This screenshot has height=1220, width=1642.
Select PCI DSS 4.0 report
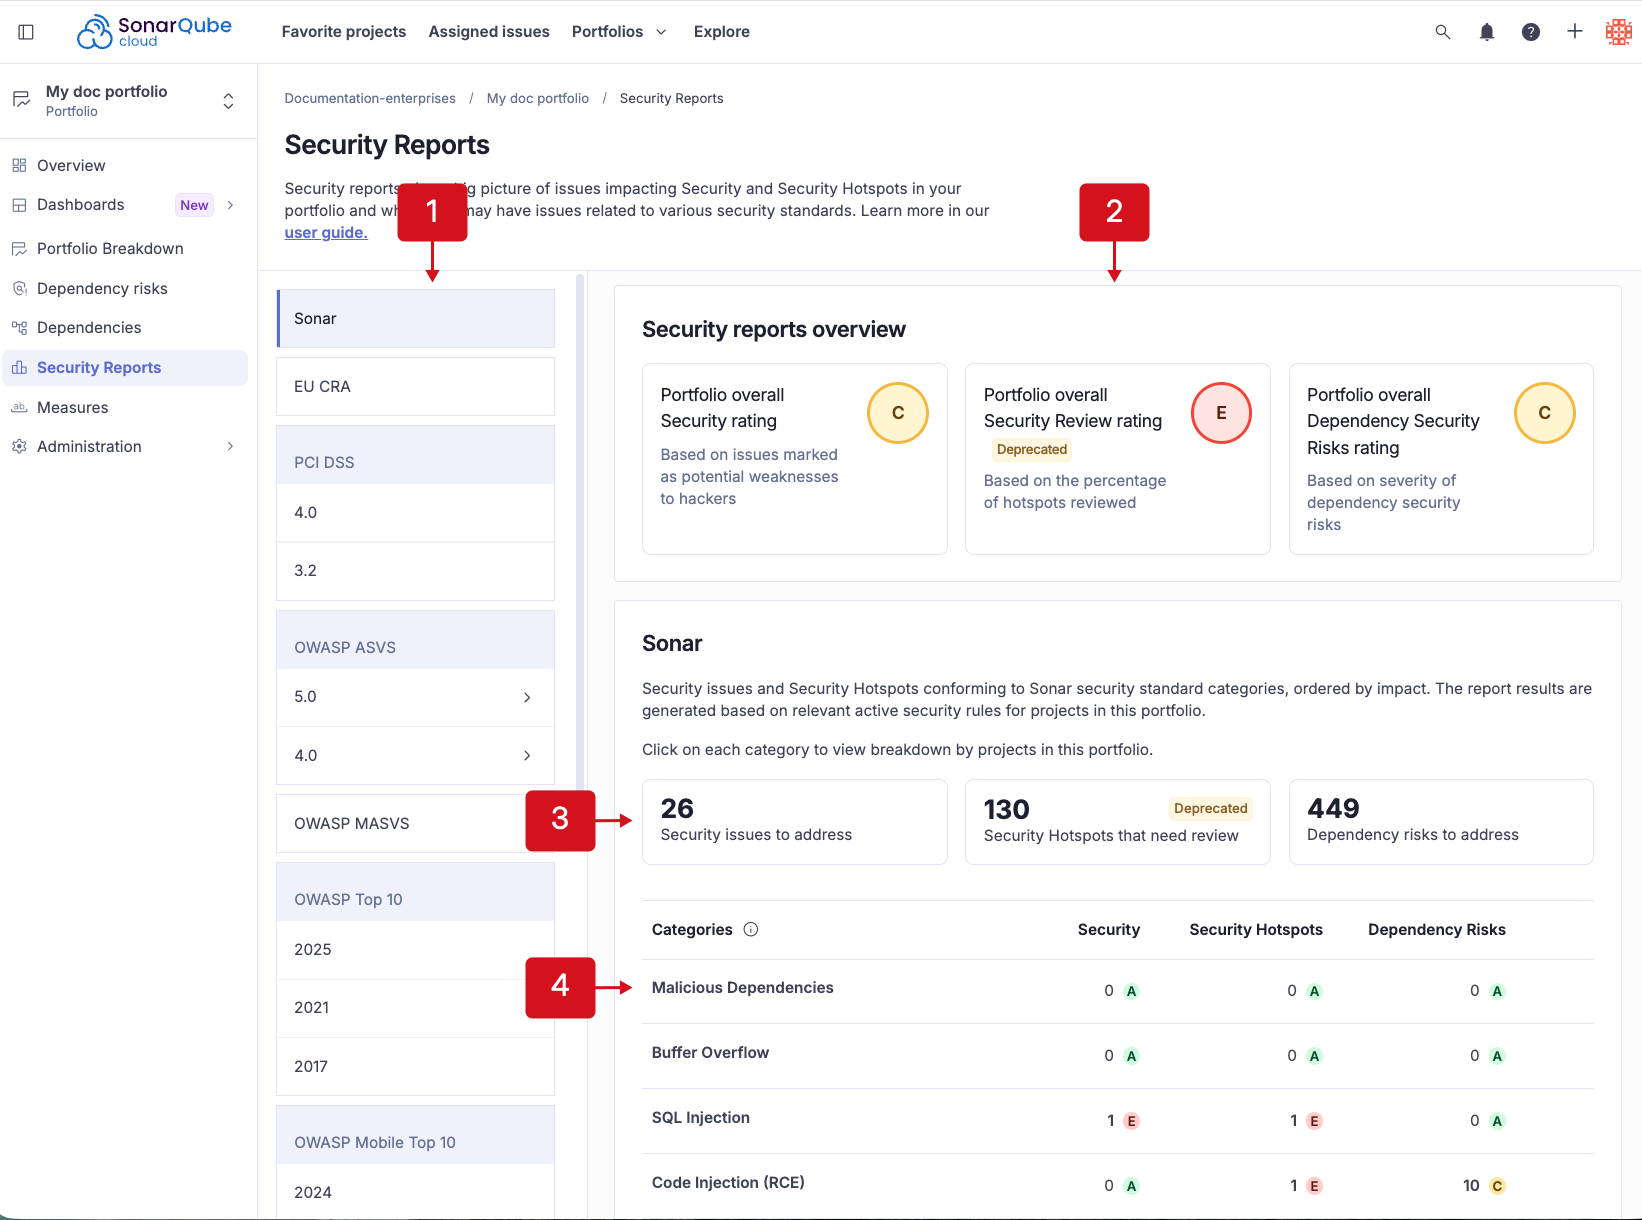click(x=416, y=512)
